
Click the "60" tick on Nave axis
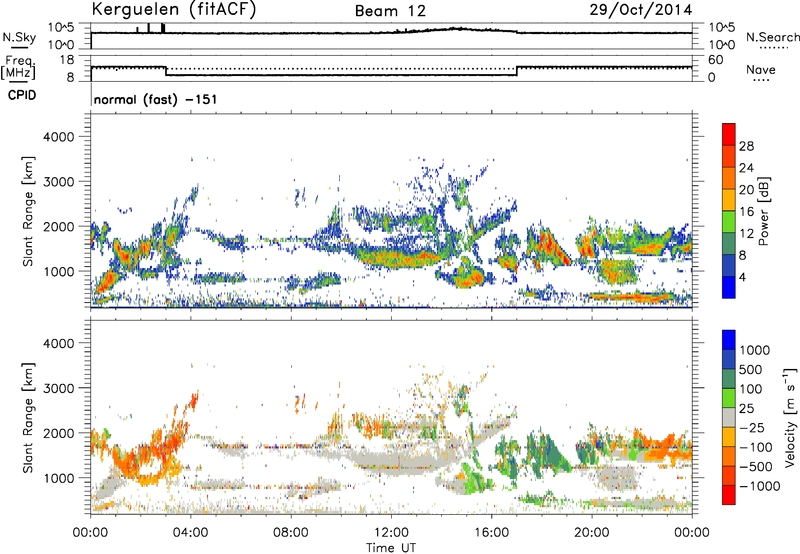[x=715, y=60]
